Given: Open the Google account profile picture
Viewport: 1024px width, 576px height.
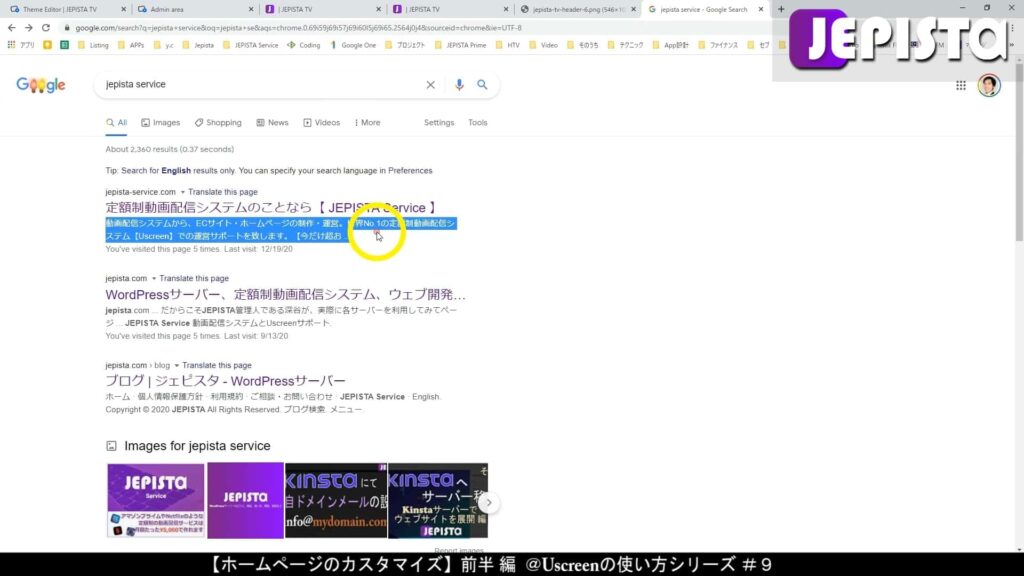Looking at the screenshot, I should [989, 86].
